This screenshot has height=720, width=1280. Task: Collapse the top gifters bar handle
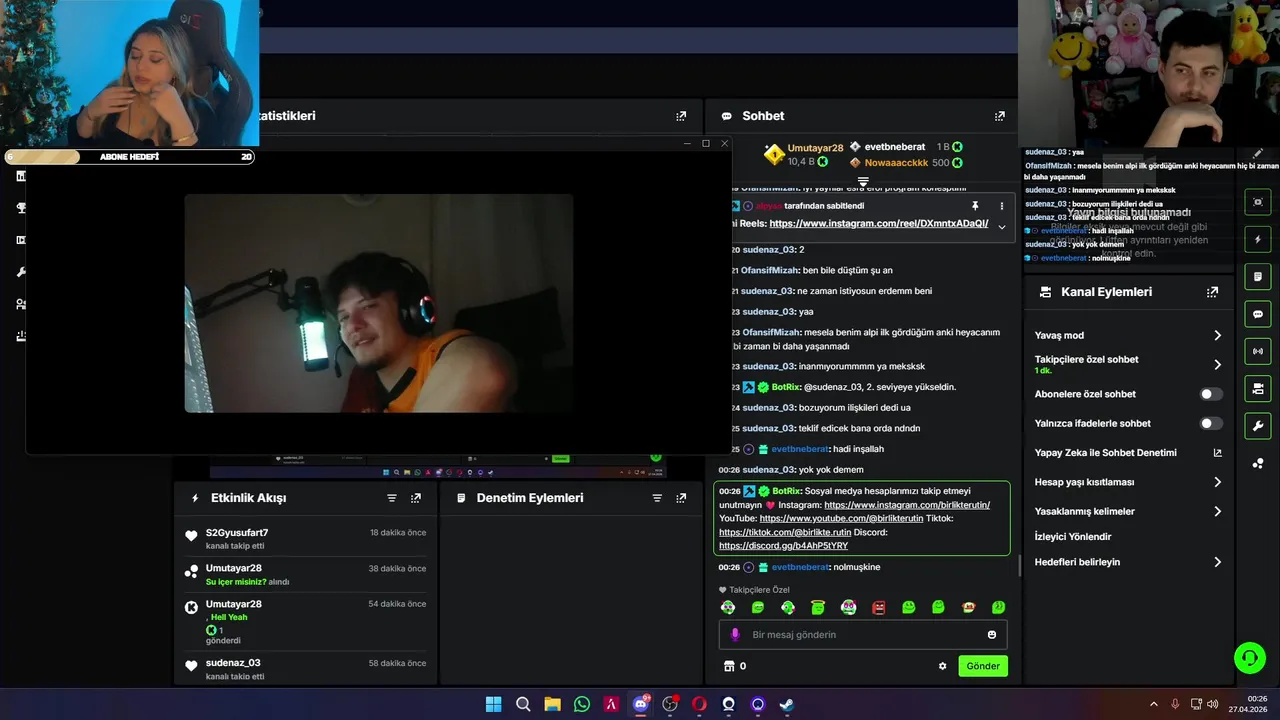tap(863, 182)
